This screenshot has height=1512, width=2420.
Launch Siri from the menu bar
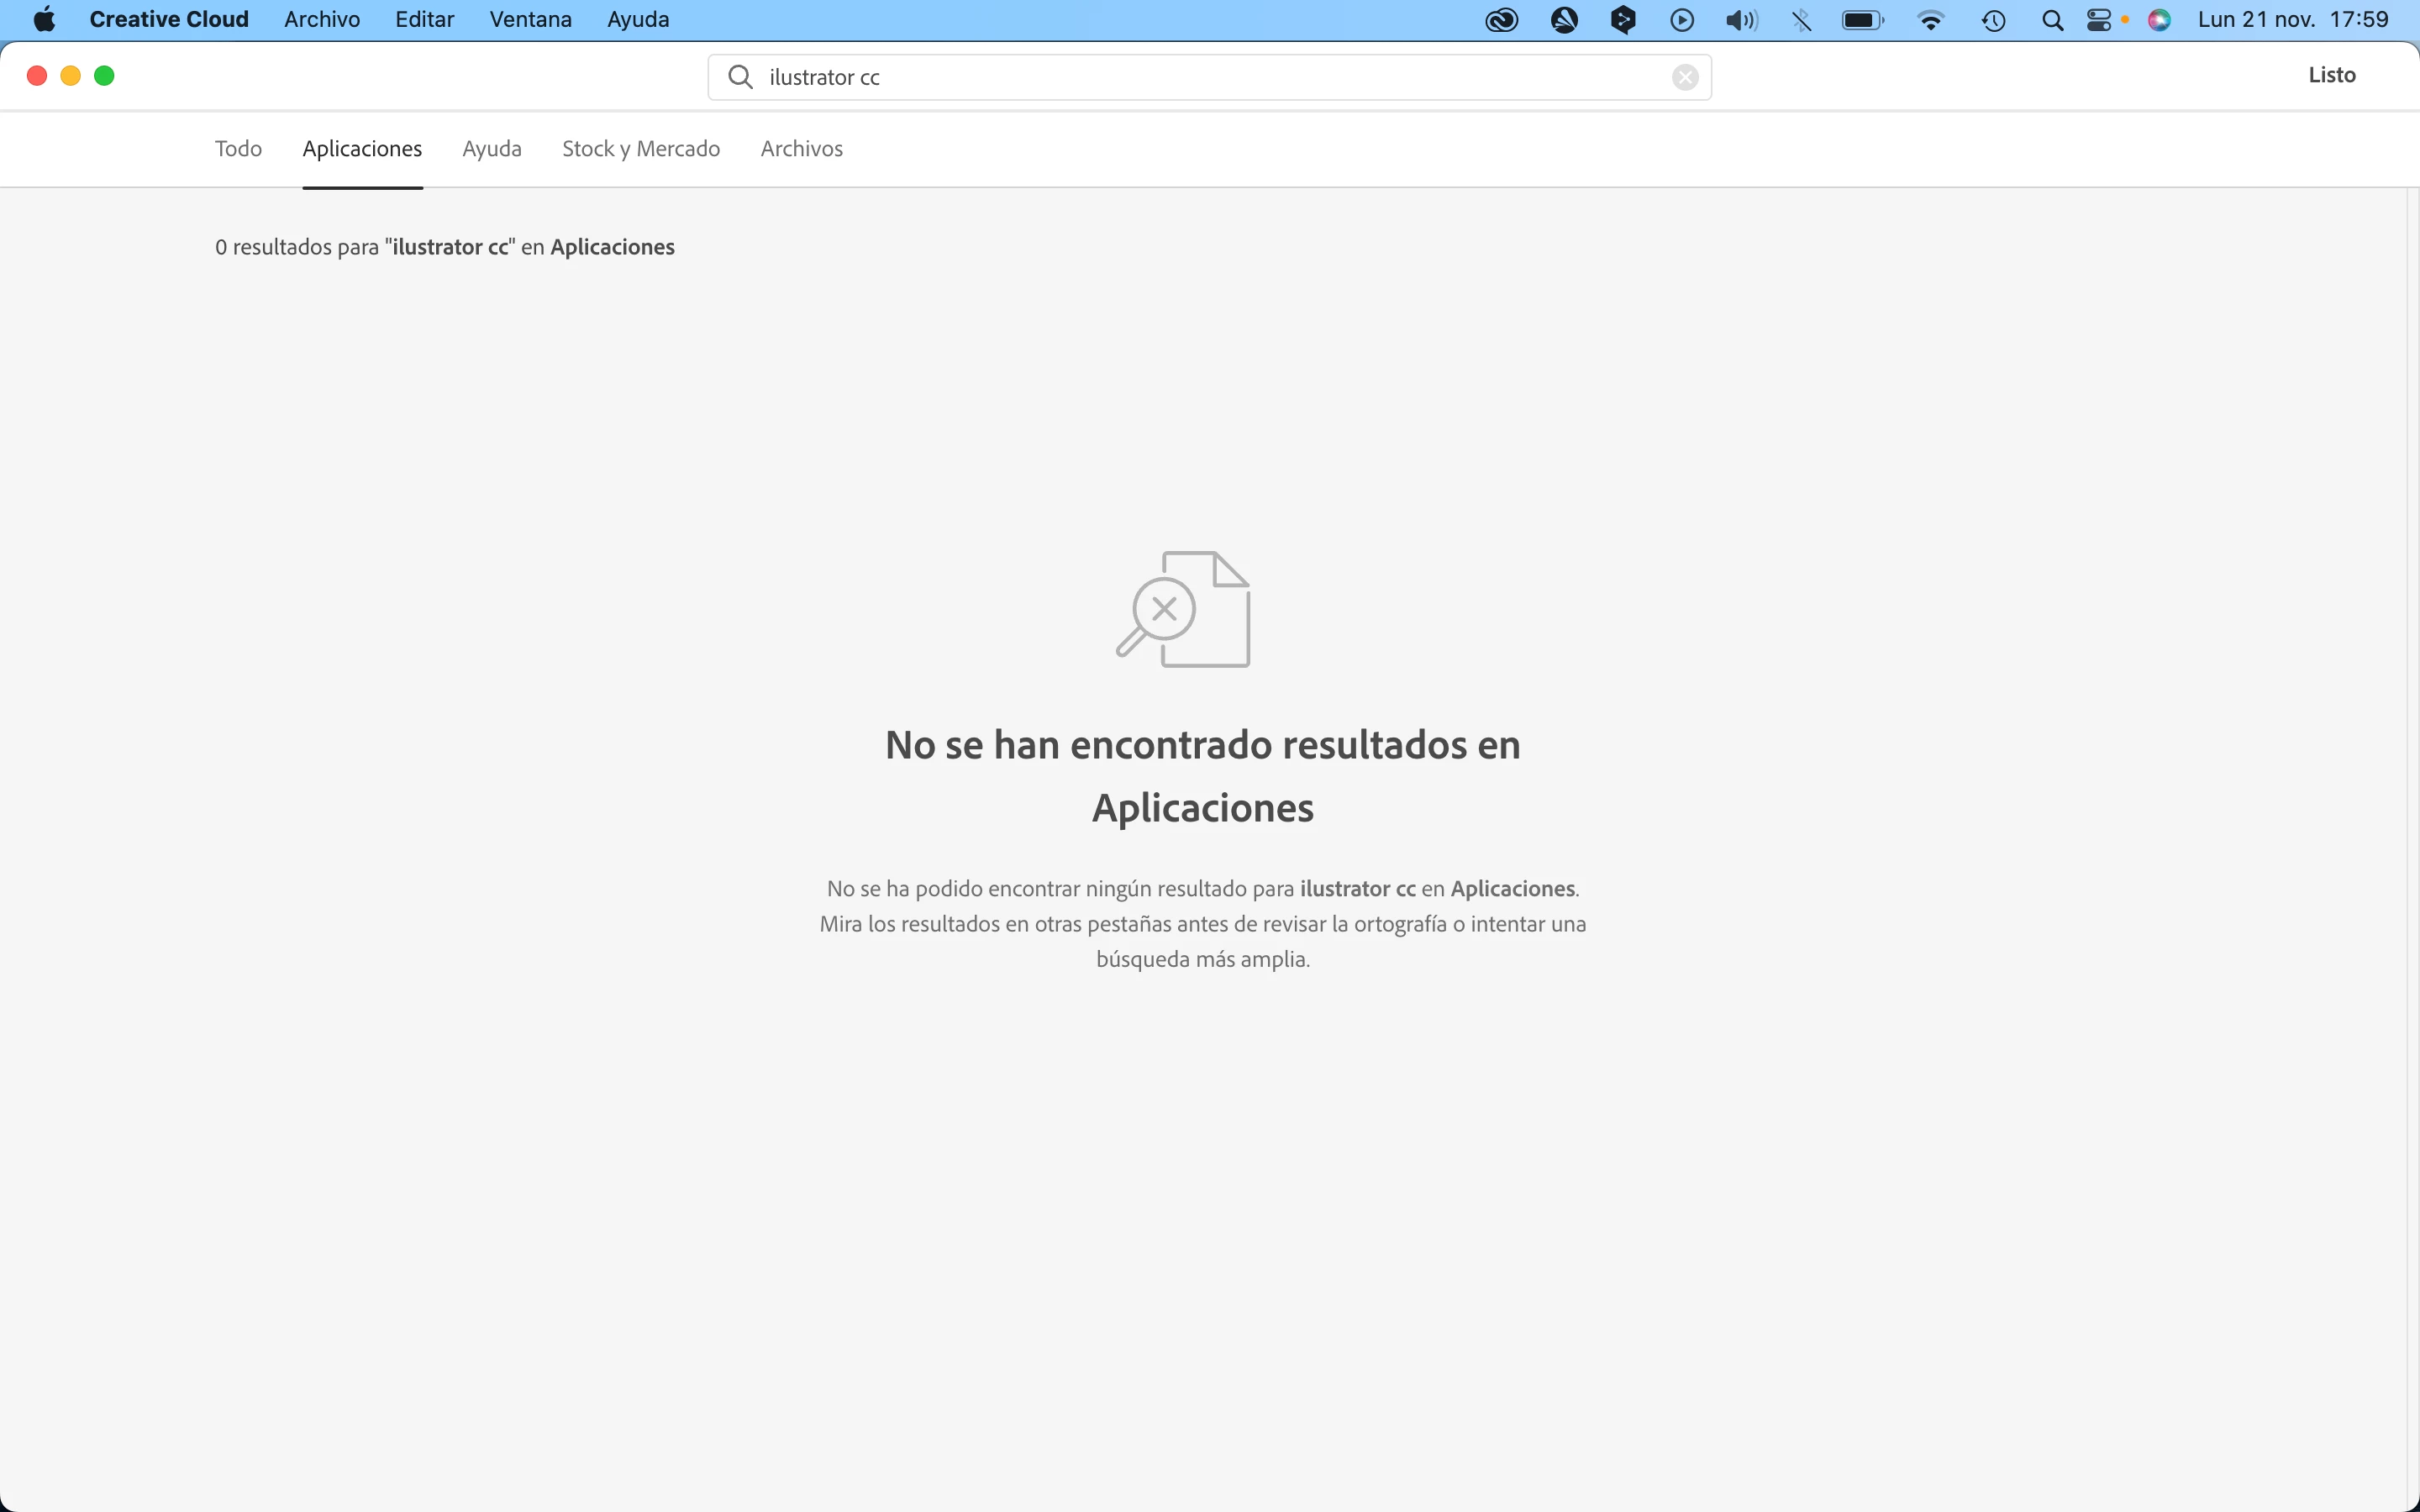2159,20
